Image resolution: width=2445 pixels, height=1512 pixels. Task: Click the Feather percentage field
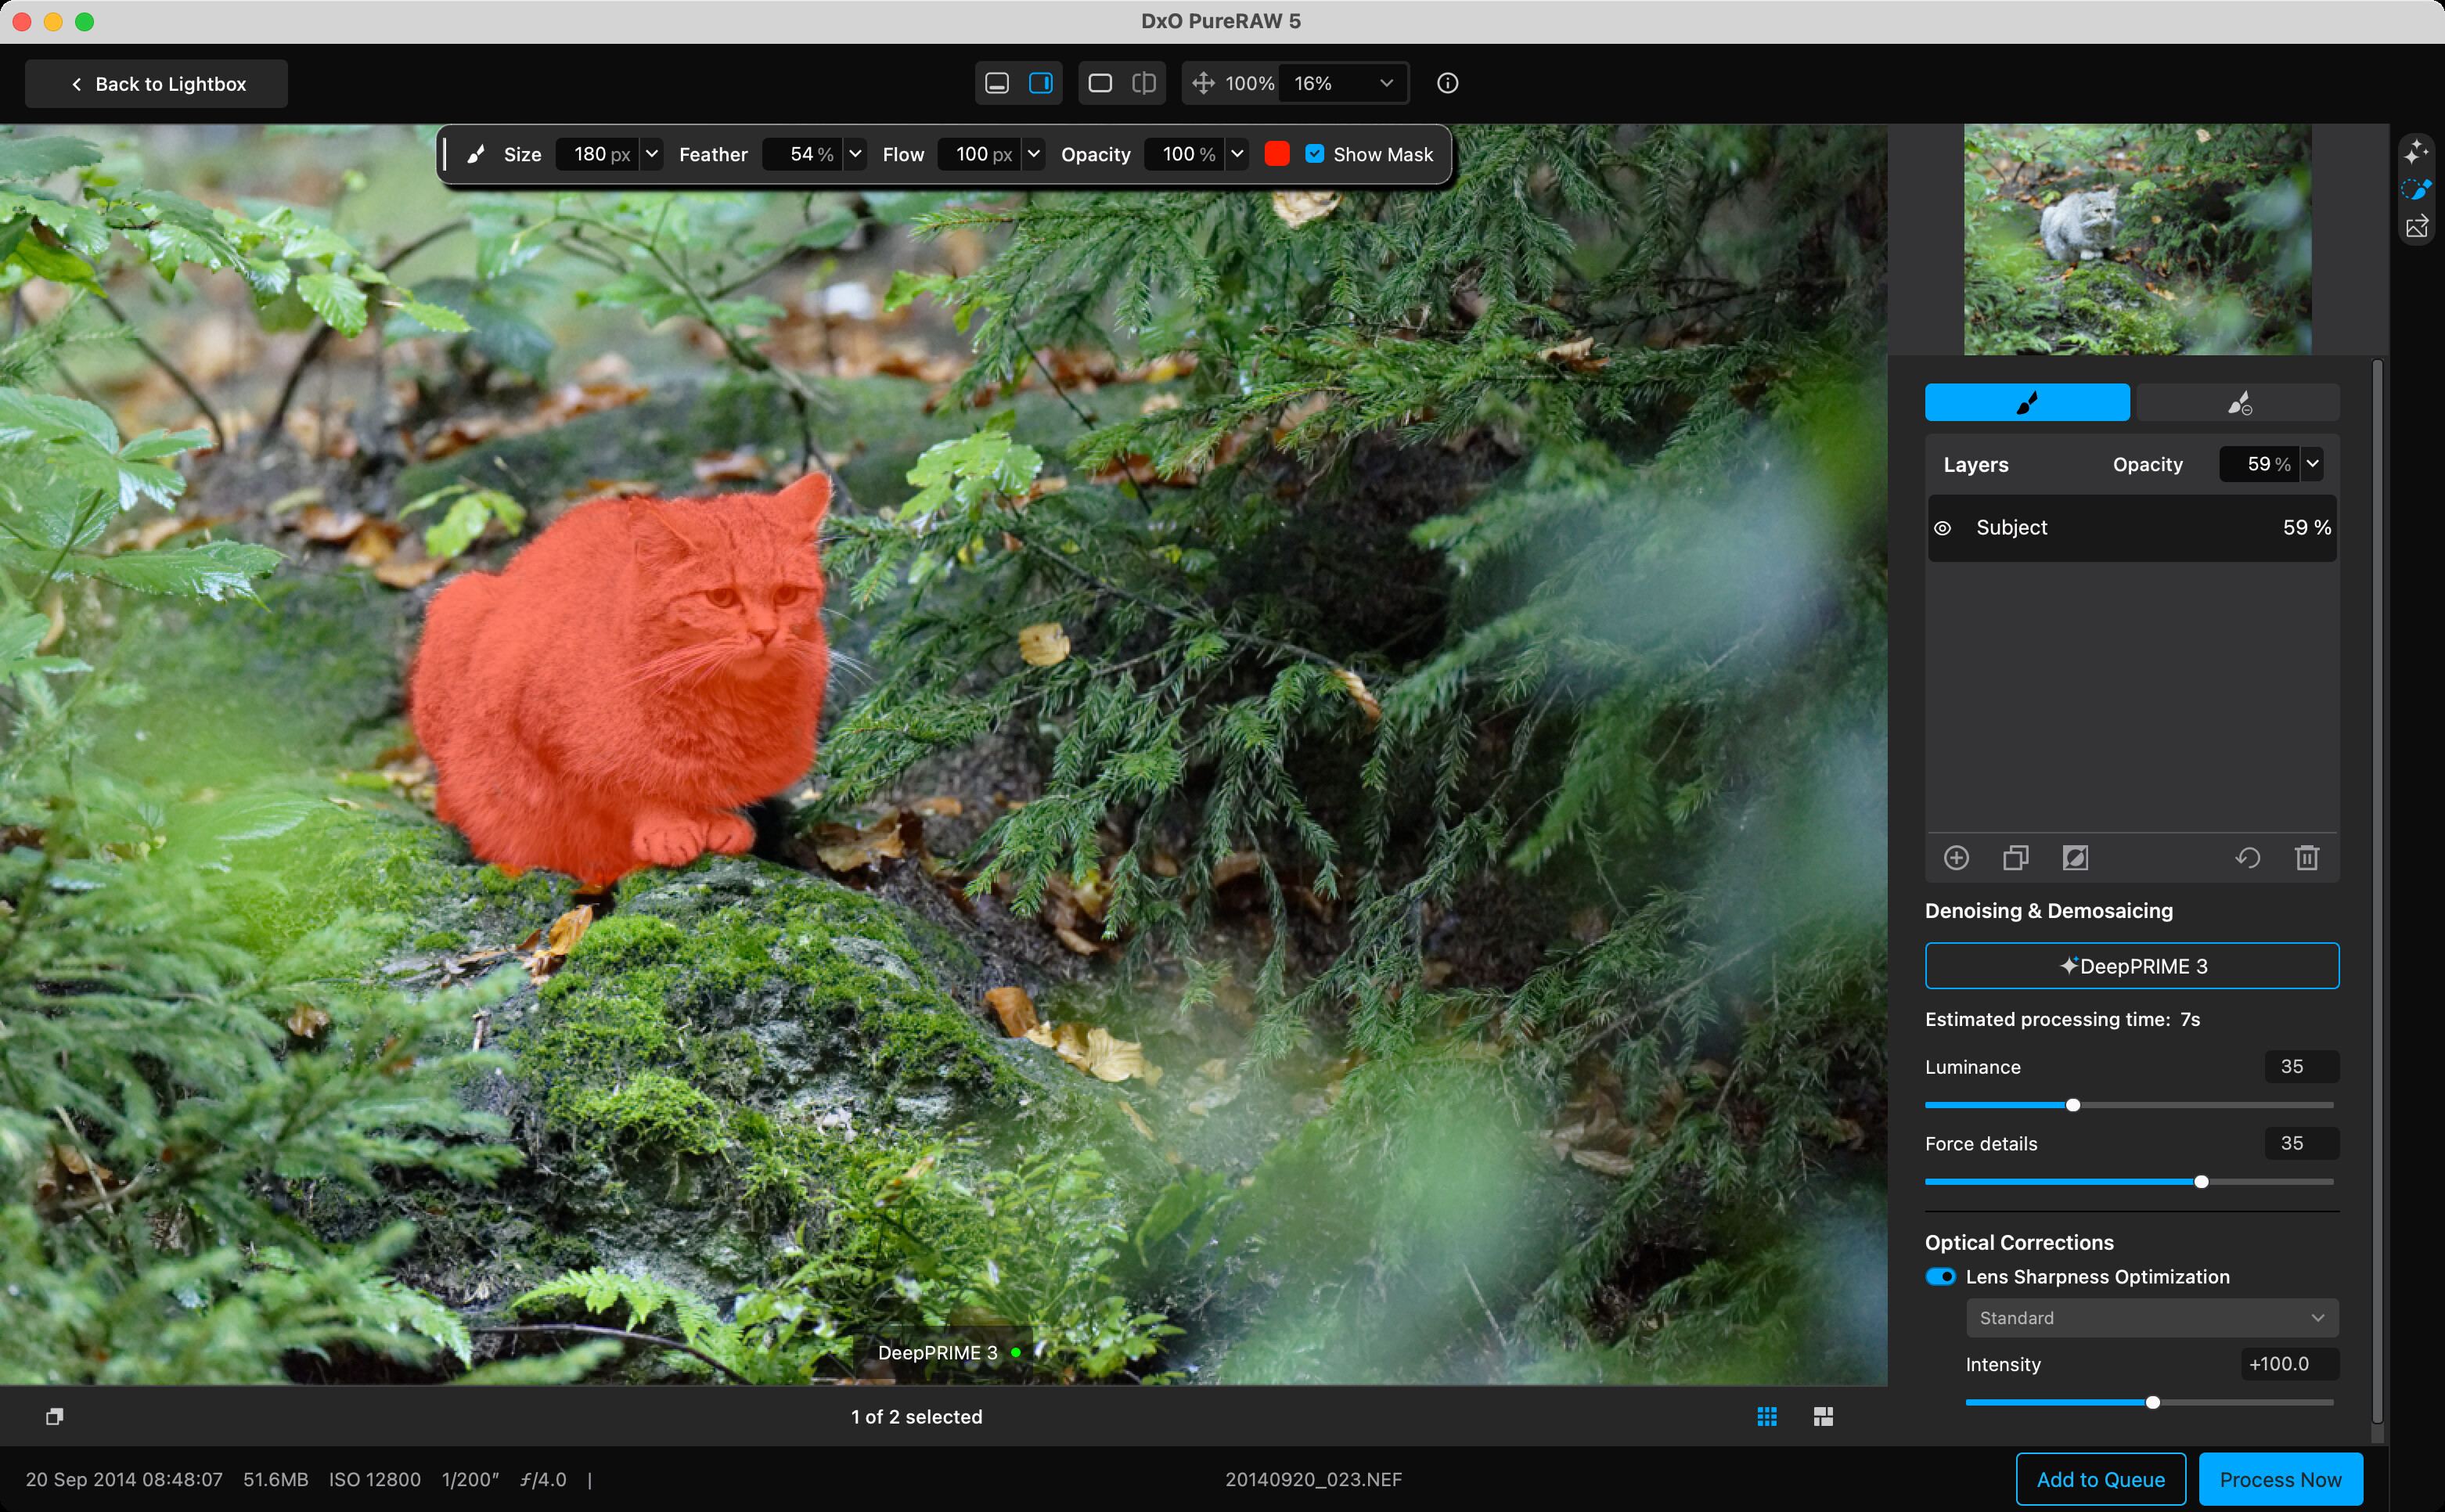click(803, 154)
